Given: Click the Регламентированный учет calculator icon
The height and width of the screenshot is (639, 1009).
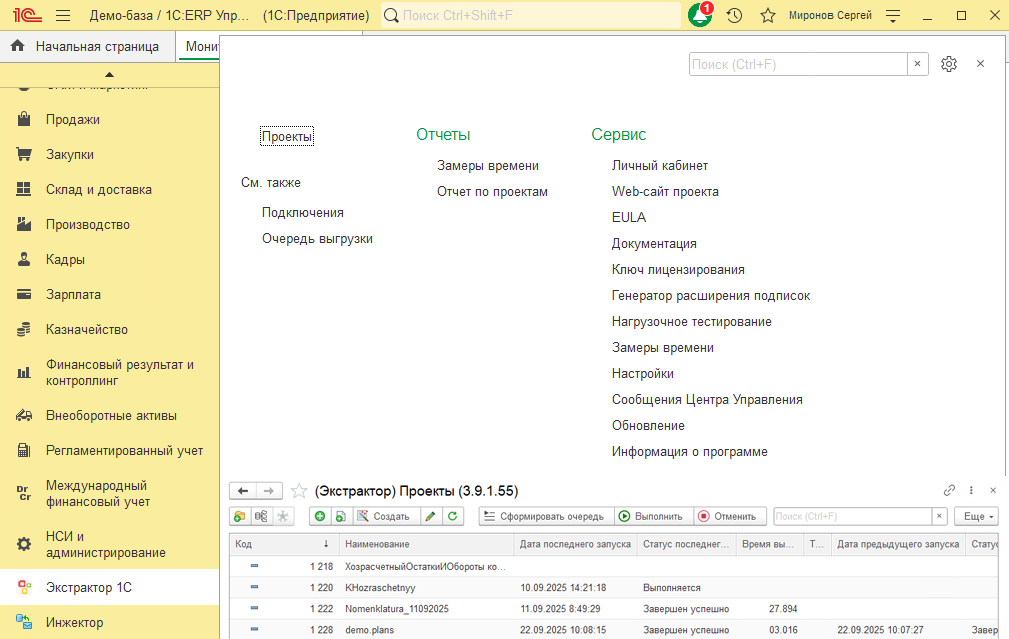Looking at the screenshot, I should point(24,450).
